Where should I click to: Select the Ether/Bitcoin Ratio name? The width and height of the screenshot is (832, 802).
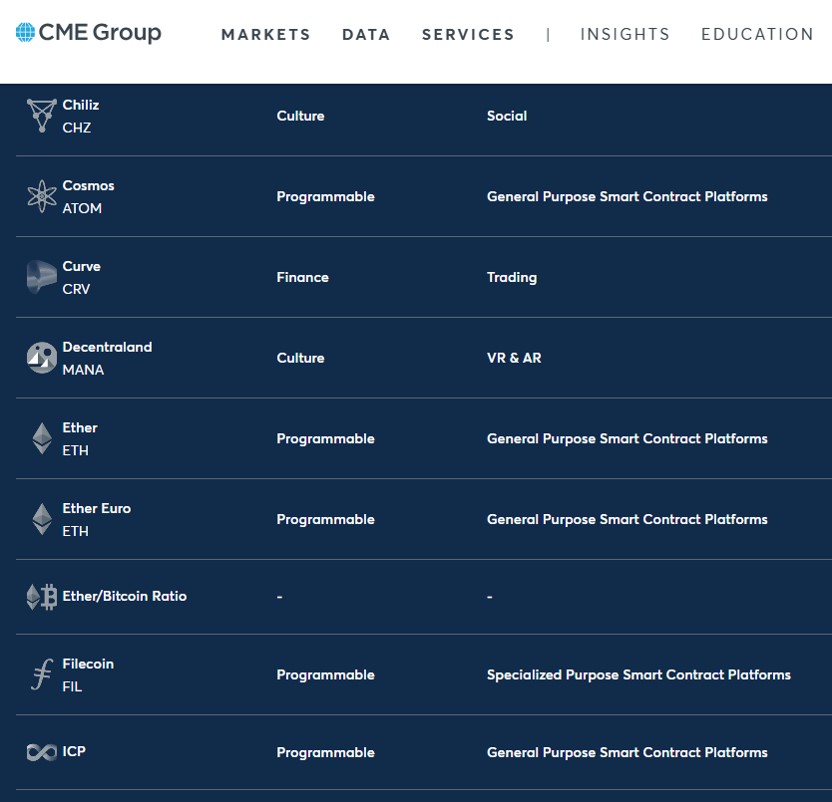pyautogui.click(x=125, y=596)
